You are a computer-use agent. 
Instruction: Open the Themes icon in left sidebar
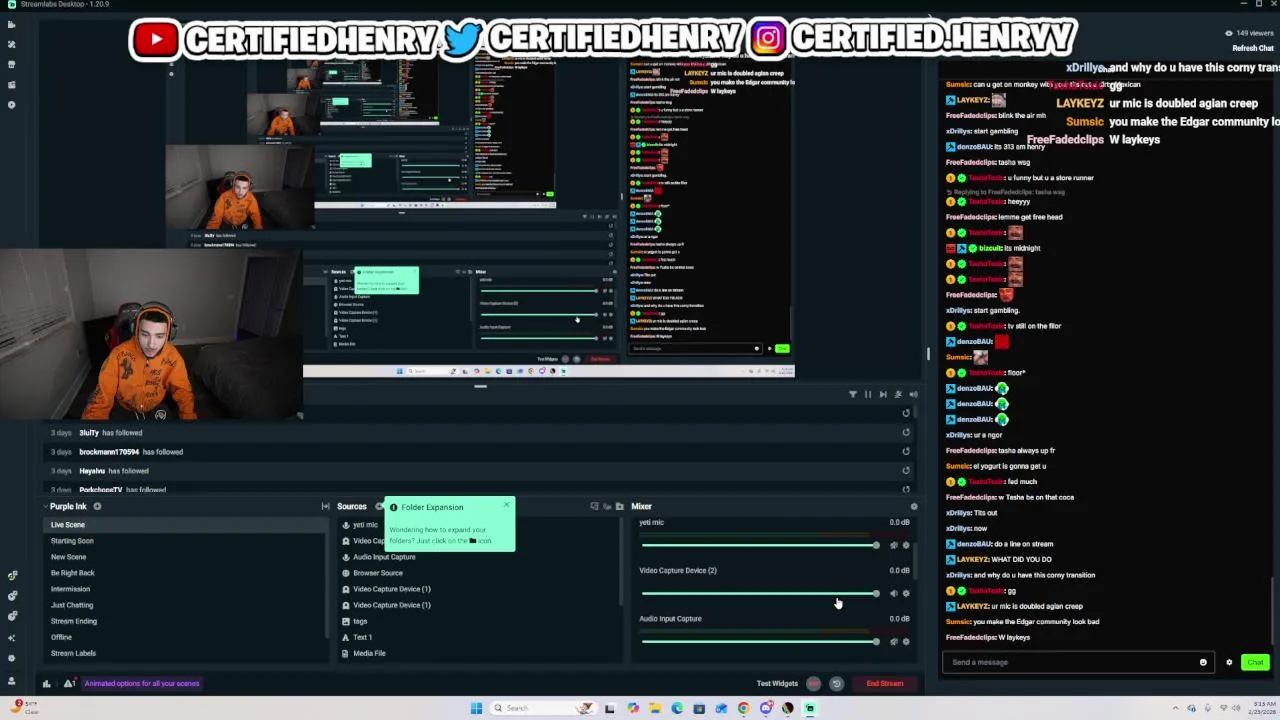[11, 45]
